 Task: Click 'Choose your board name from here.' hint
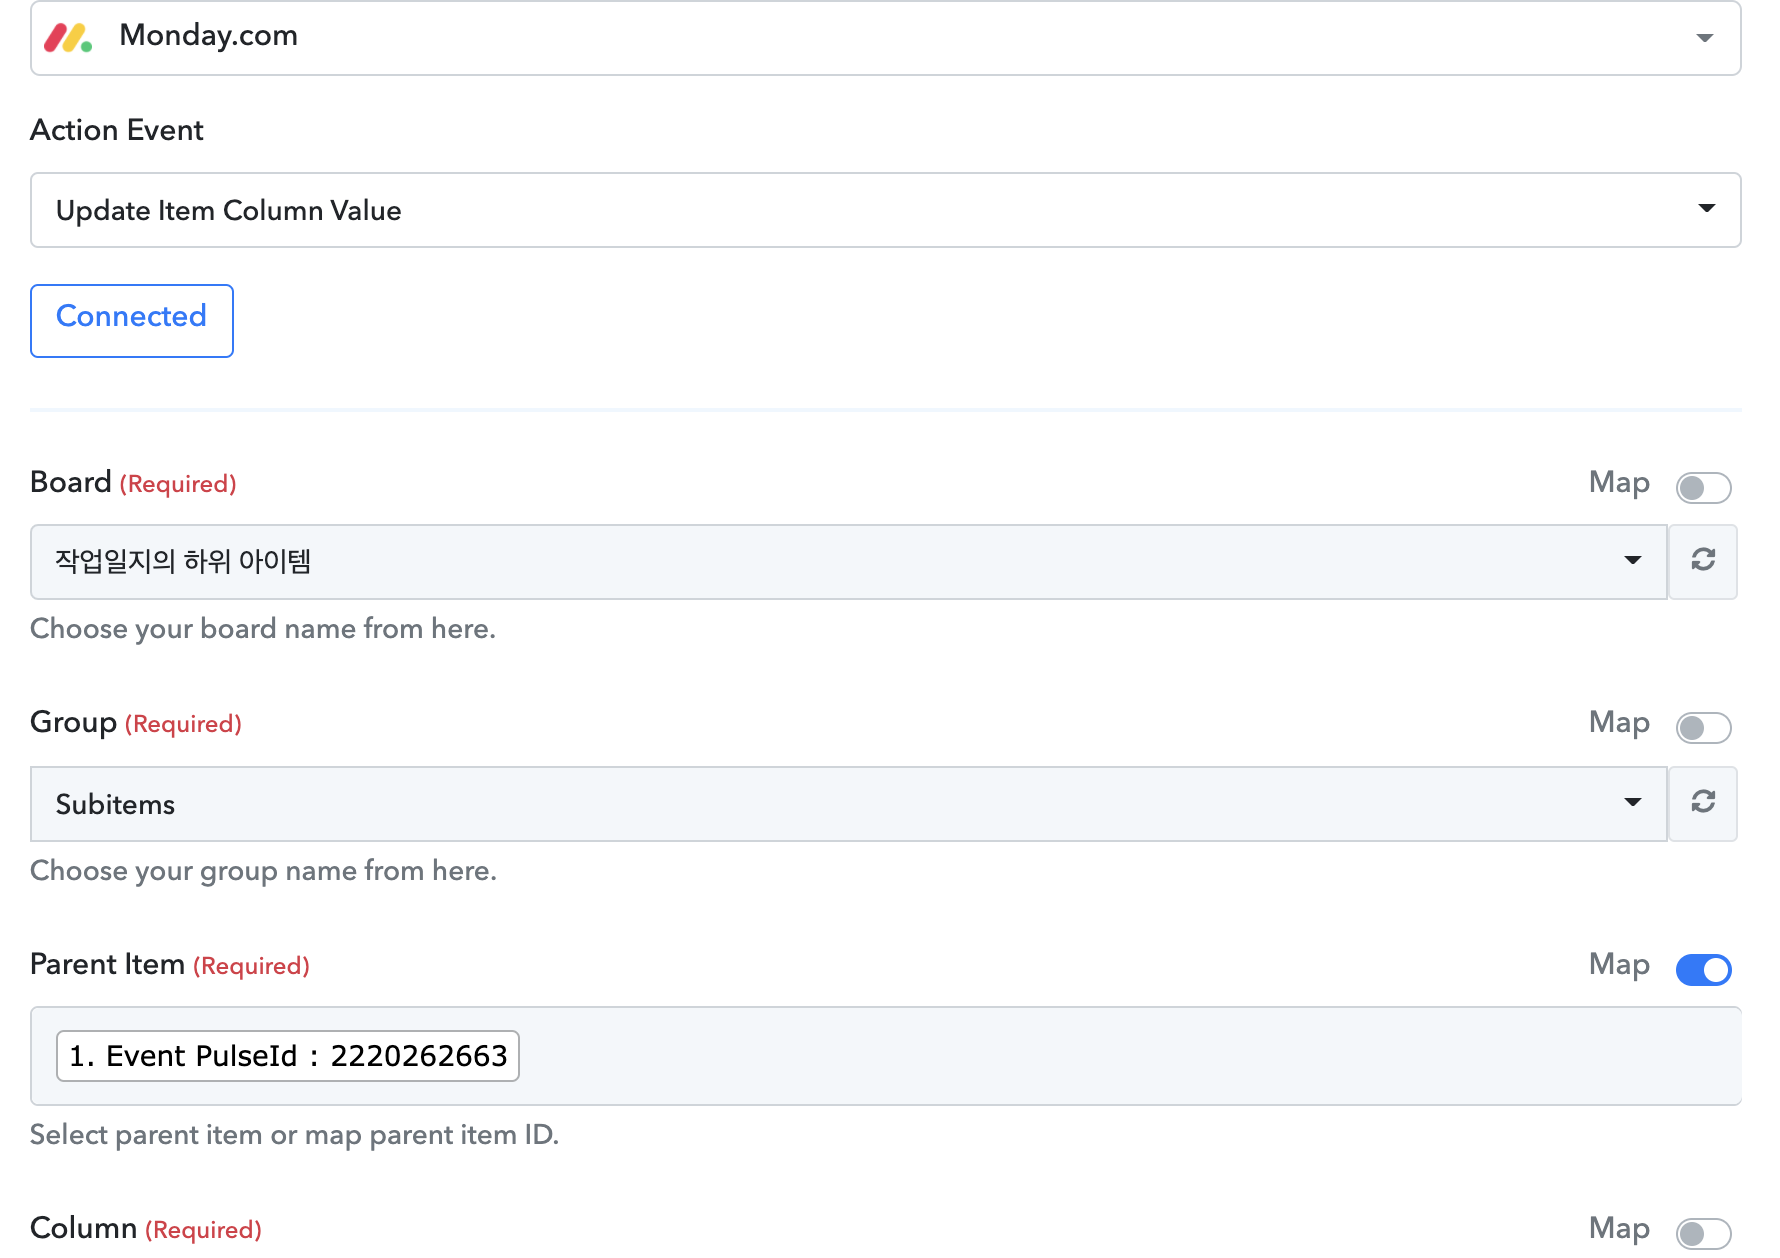[263, 629]
